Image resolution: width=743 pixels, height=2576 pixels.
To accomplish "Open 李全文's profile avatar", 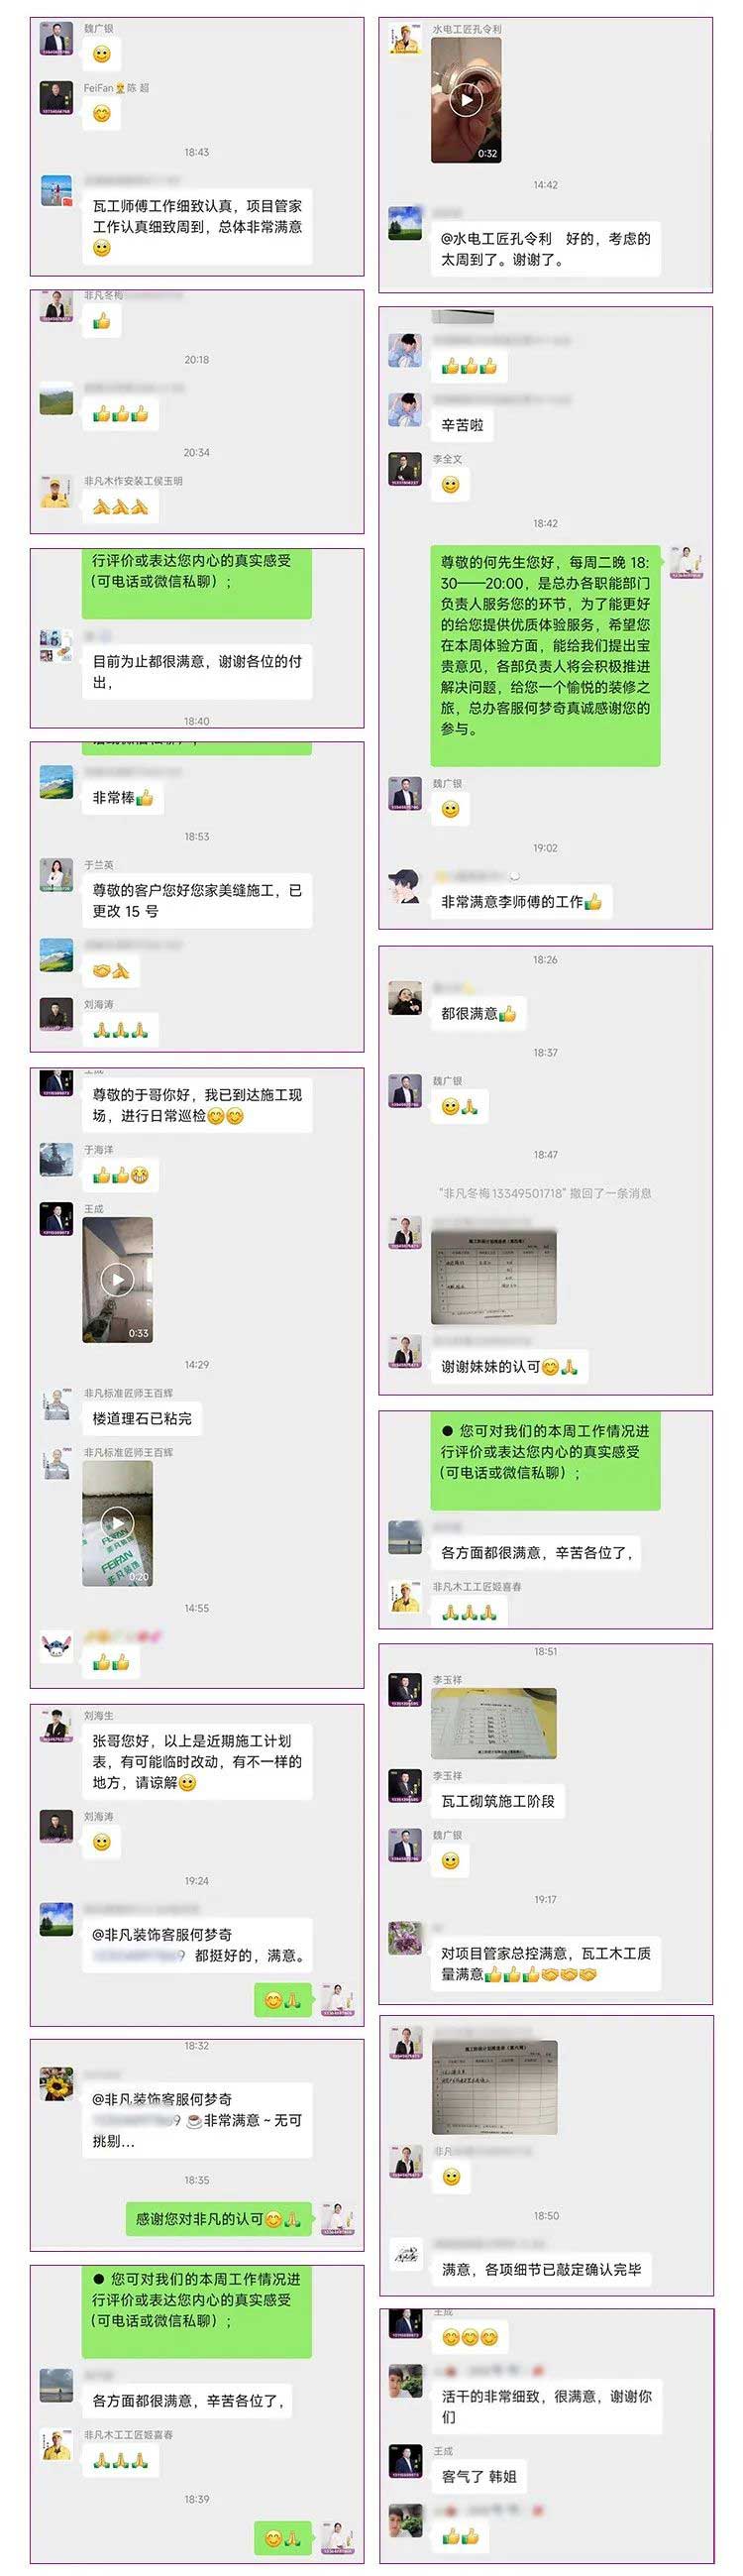I will pyautogui.click(x=405, y=469).
